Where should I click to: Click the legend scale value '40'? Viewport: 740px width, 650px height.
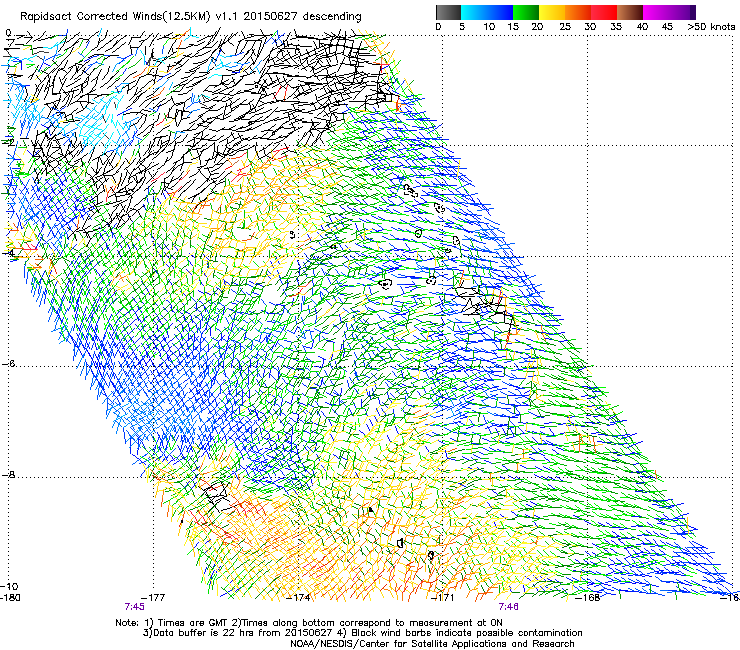coord(642,27)
